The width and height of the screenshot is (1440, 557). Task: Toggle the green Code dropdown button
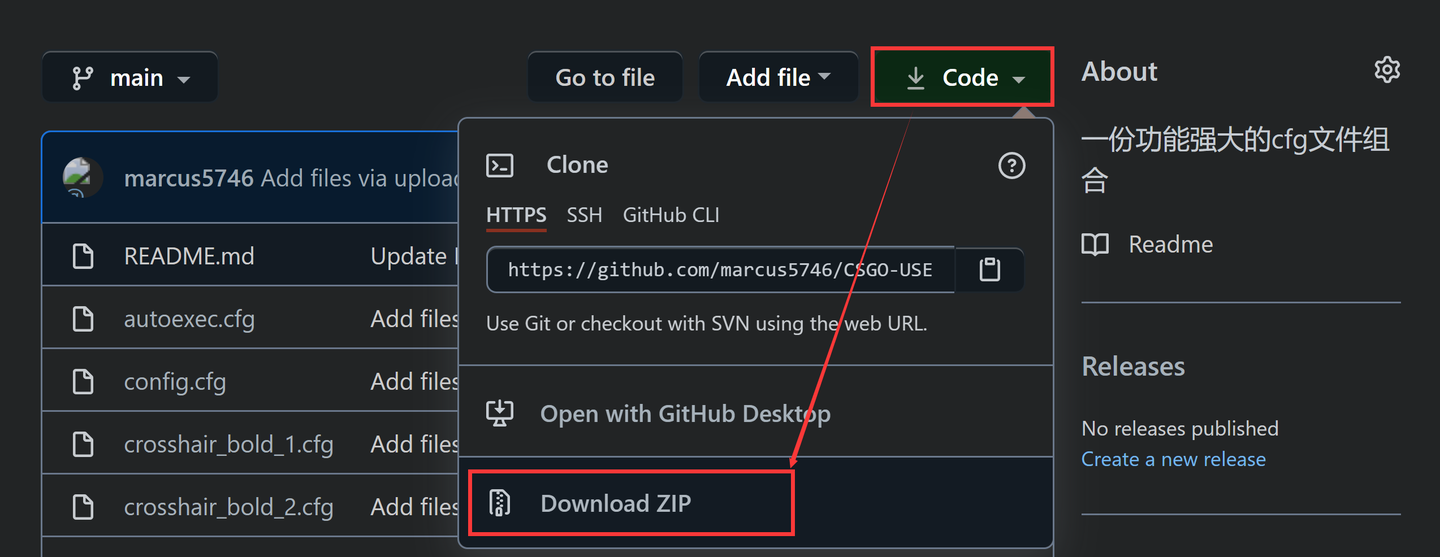(962, 78)
